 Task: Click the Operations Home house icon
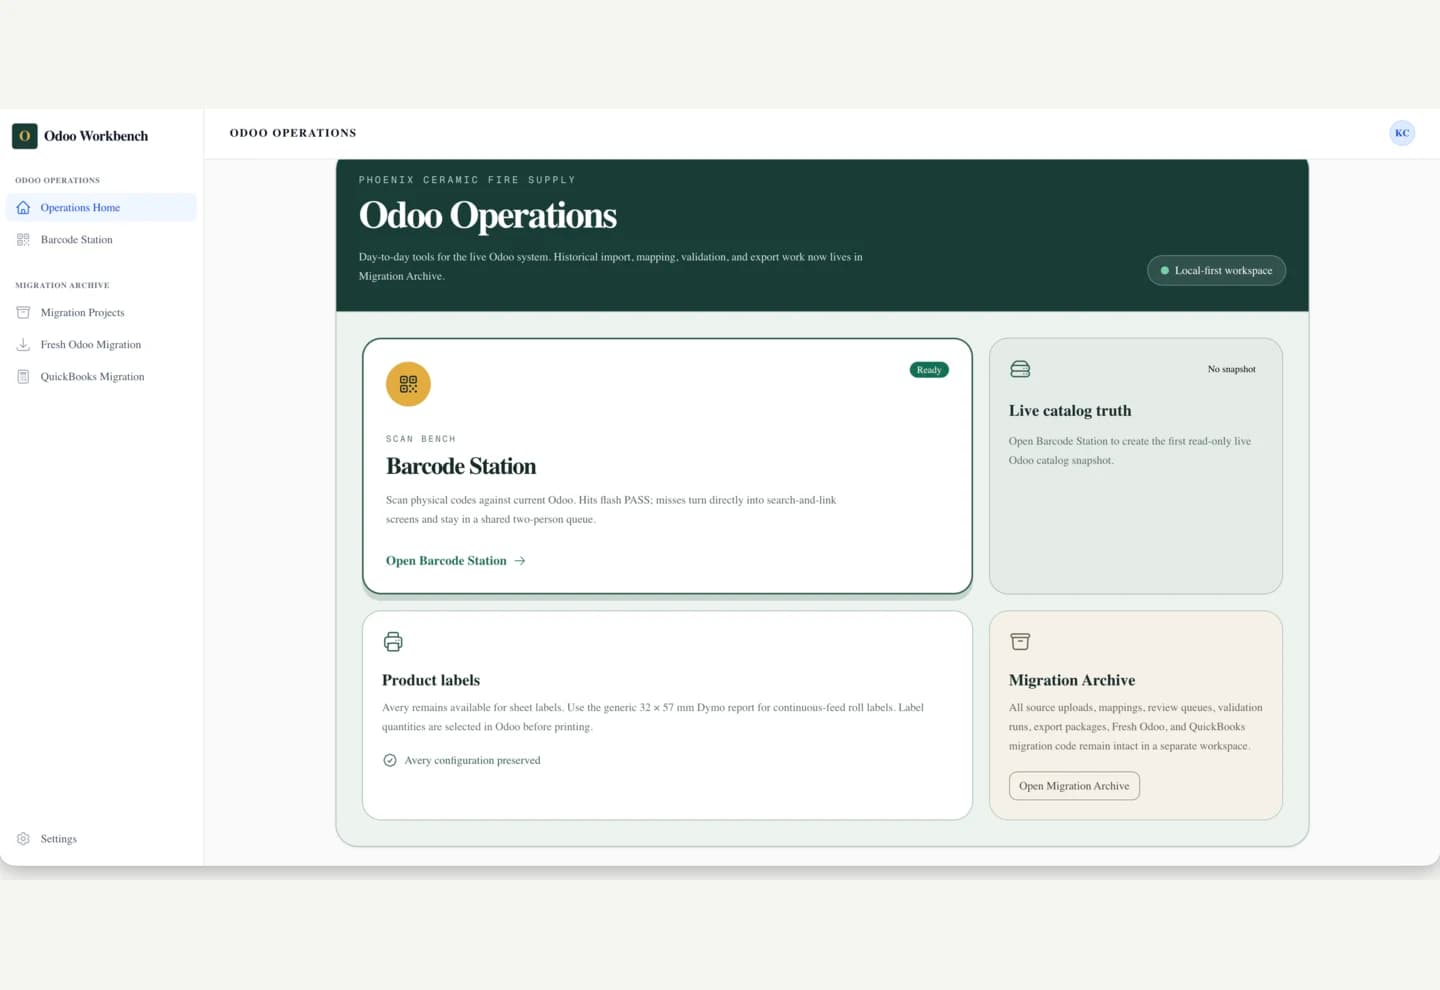click(23, 208)
